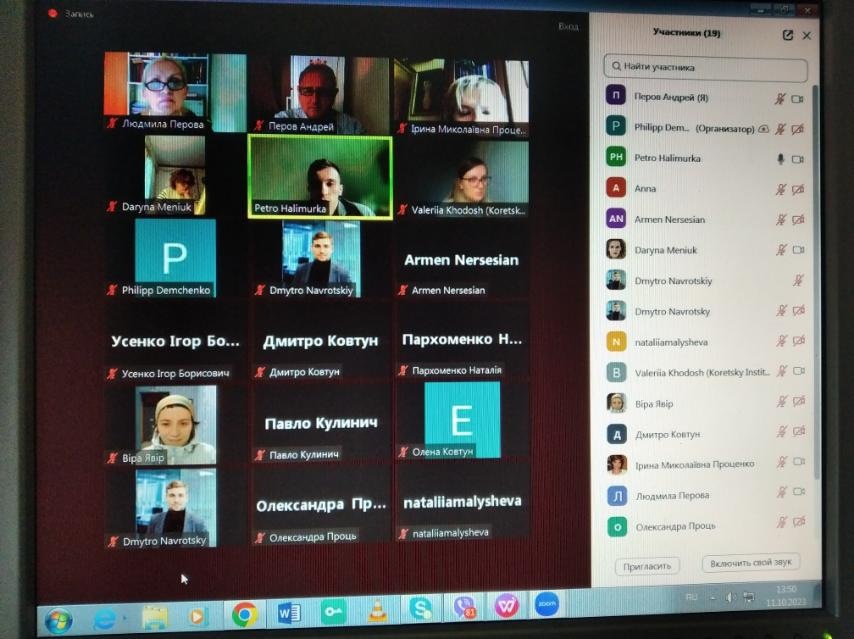This screenshot has height=639, width=854.
Task: Select Philipp Demchenko P tile
Action: pyautogui.click(x=175, y=258)
